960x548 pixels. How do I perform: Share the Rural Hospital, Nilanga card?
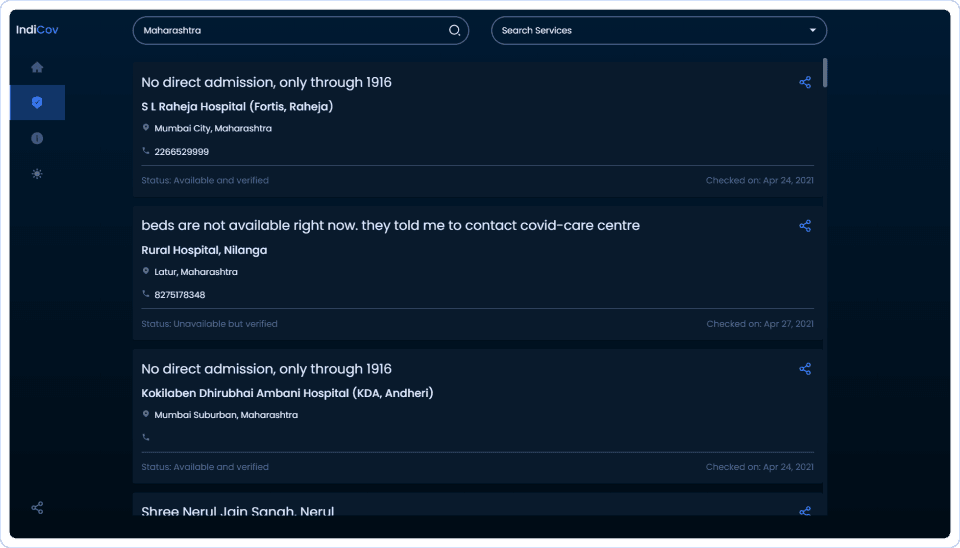click(805, 226)
